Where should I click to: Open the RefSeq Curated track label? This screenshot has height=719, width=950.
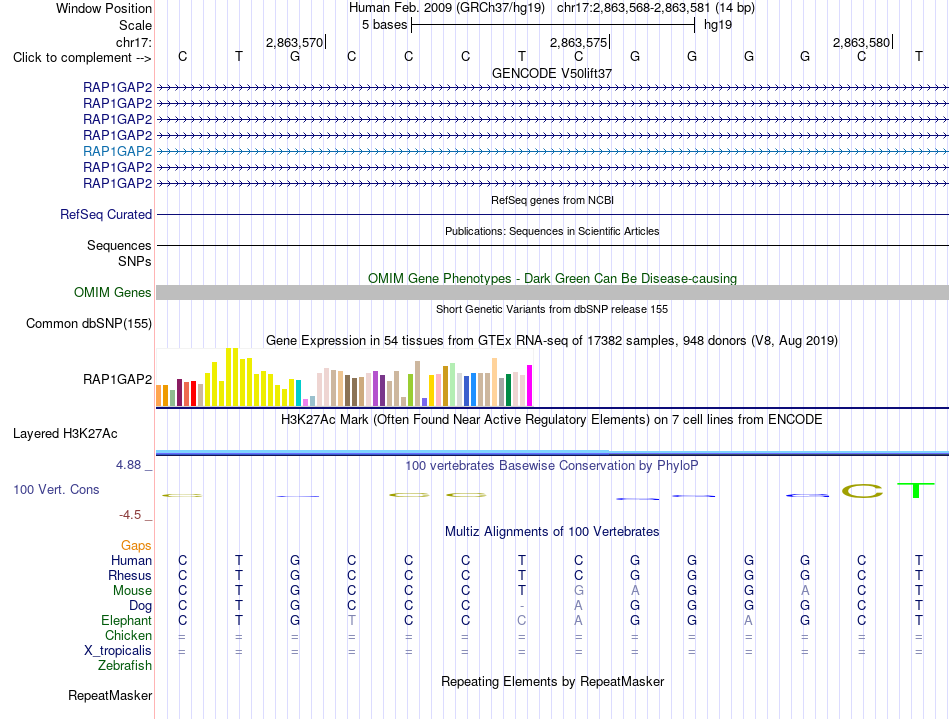[x=106, y=214]
